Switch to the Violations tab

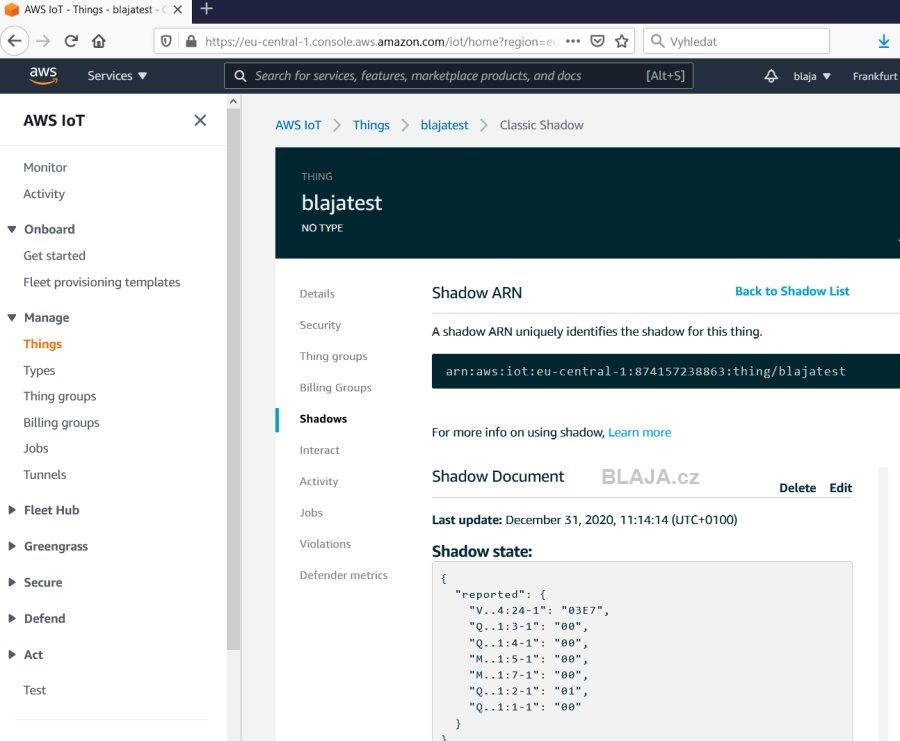[x=325, y=544]
